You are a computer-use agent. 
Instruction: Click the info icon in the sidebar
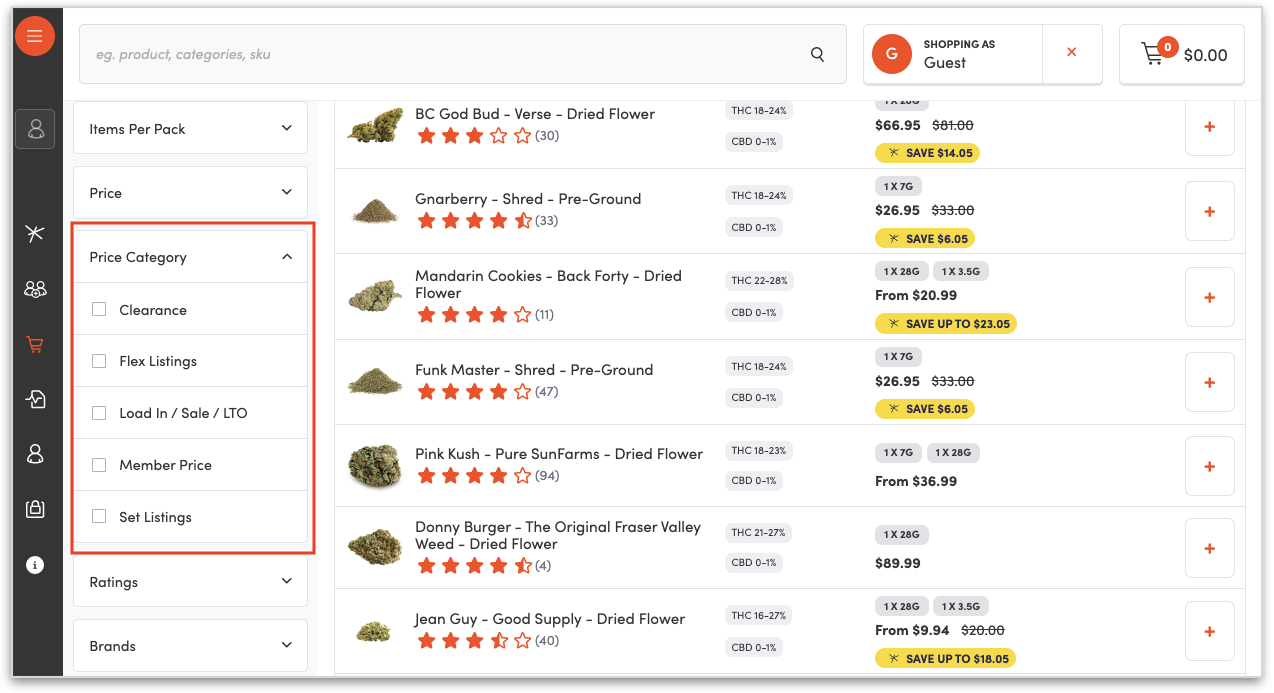(x=35, y=565)
